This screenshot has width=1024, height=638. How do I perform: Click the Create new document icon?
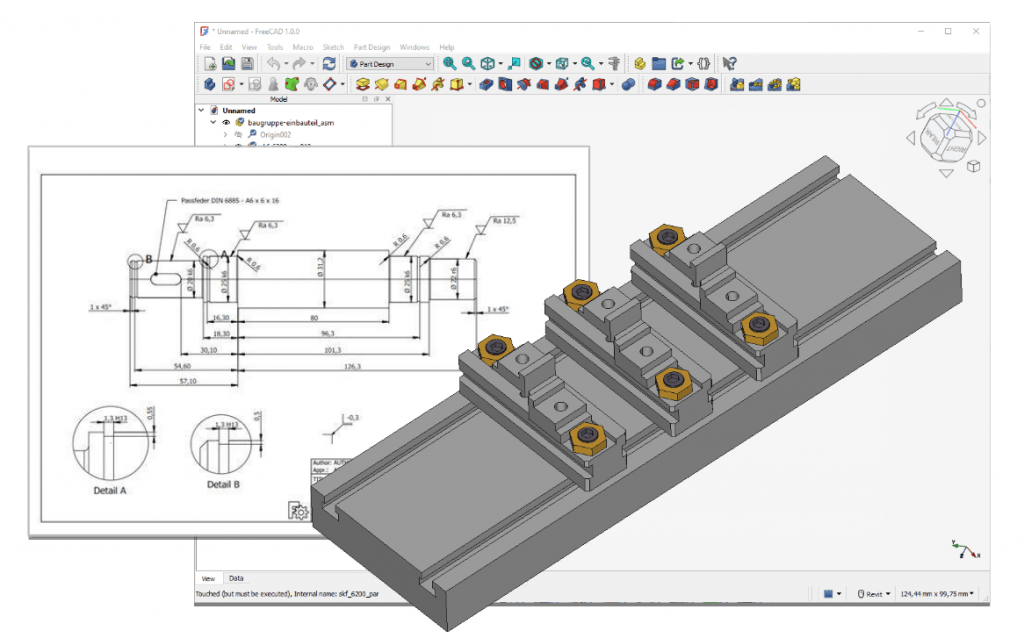(x=210, y=63)
